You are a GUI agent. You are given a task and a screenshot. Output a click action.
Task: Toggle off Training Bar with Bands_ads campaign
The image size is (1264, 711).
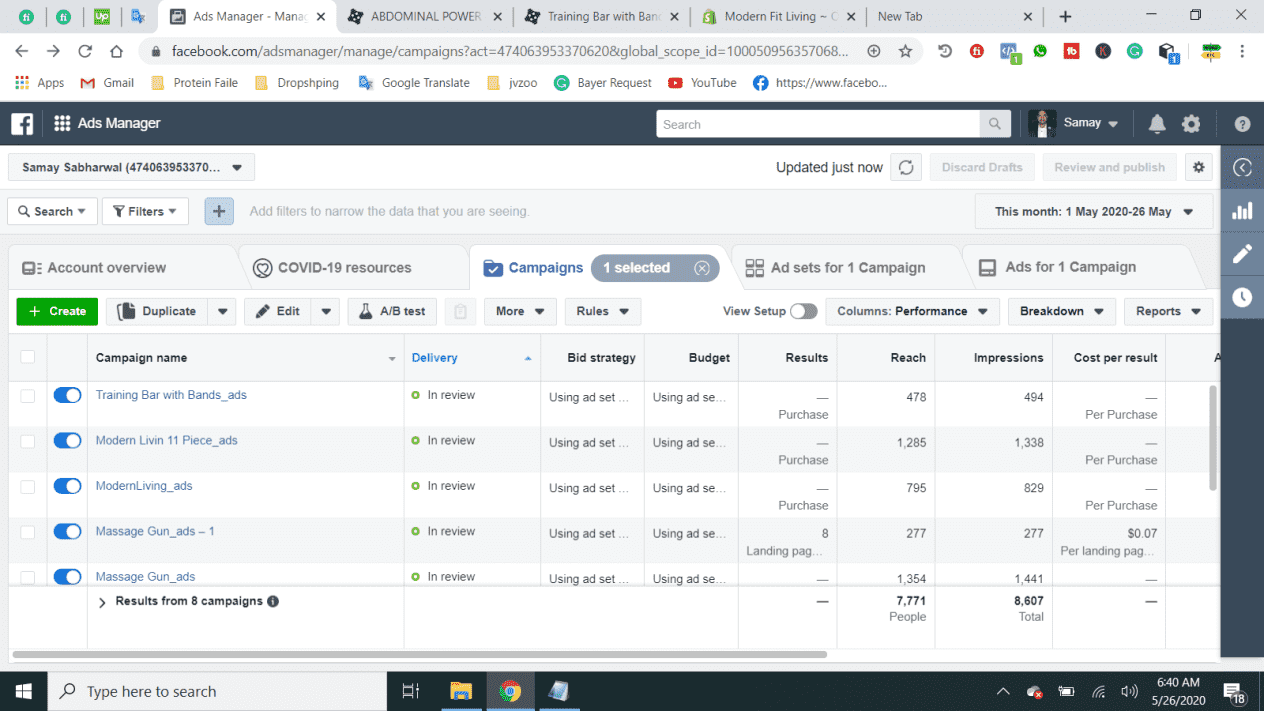point(67,395)
